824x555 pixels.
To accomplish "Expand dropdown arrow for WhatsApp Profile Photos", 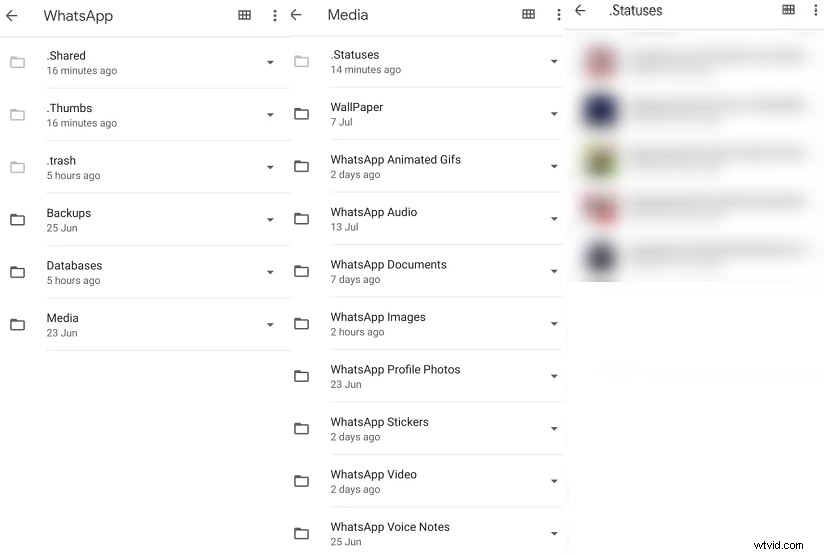I will point(554,376).
